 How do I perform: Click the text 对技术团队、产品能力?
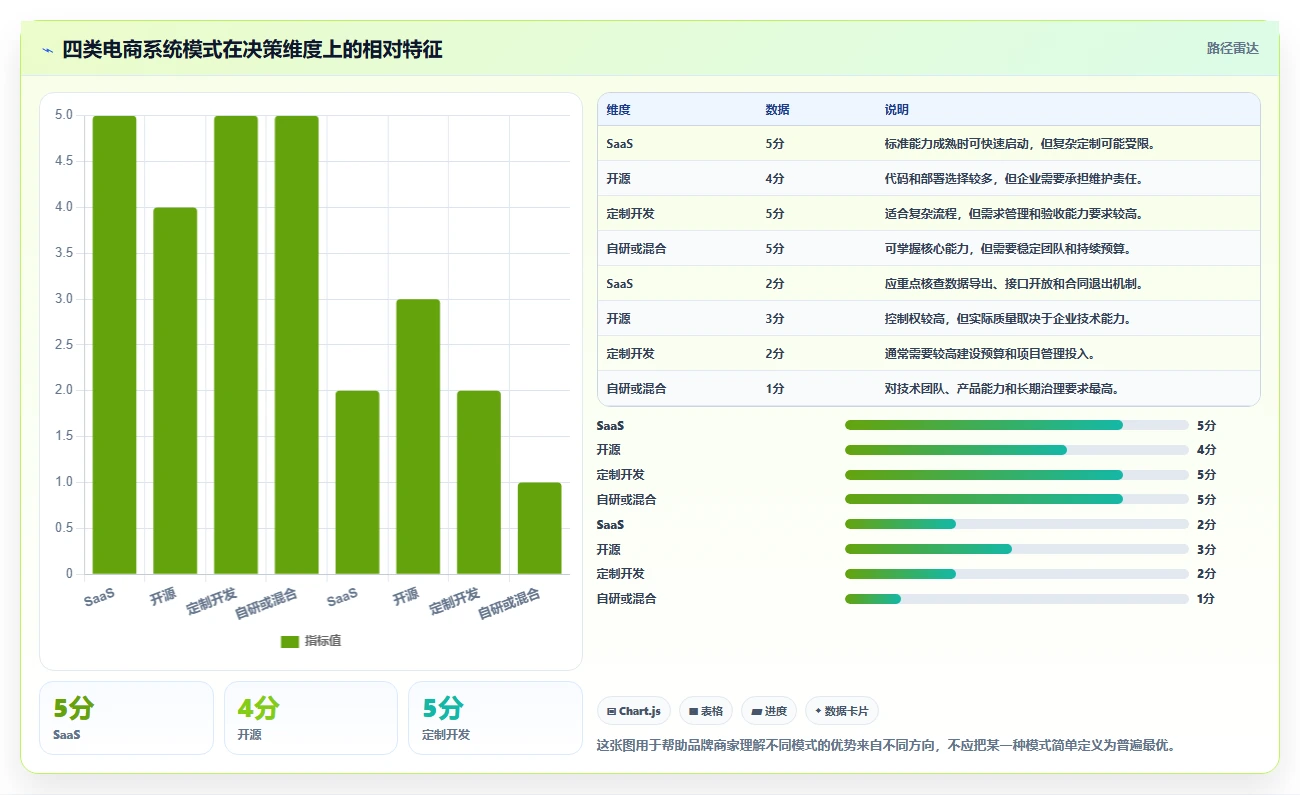click(x=945, y=389)
